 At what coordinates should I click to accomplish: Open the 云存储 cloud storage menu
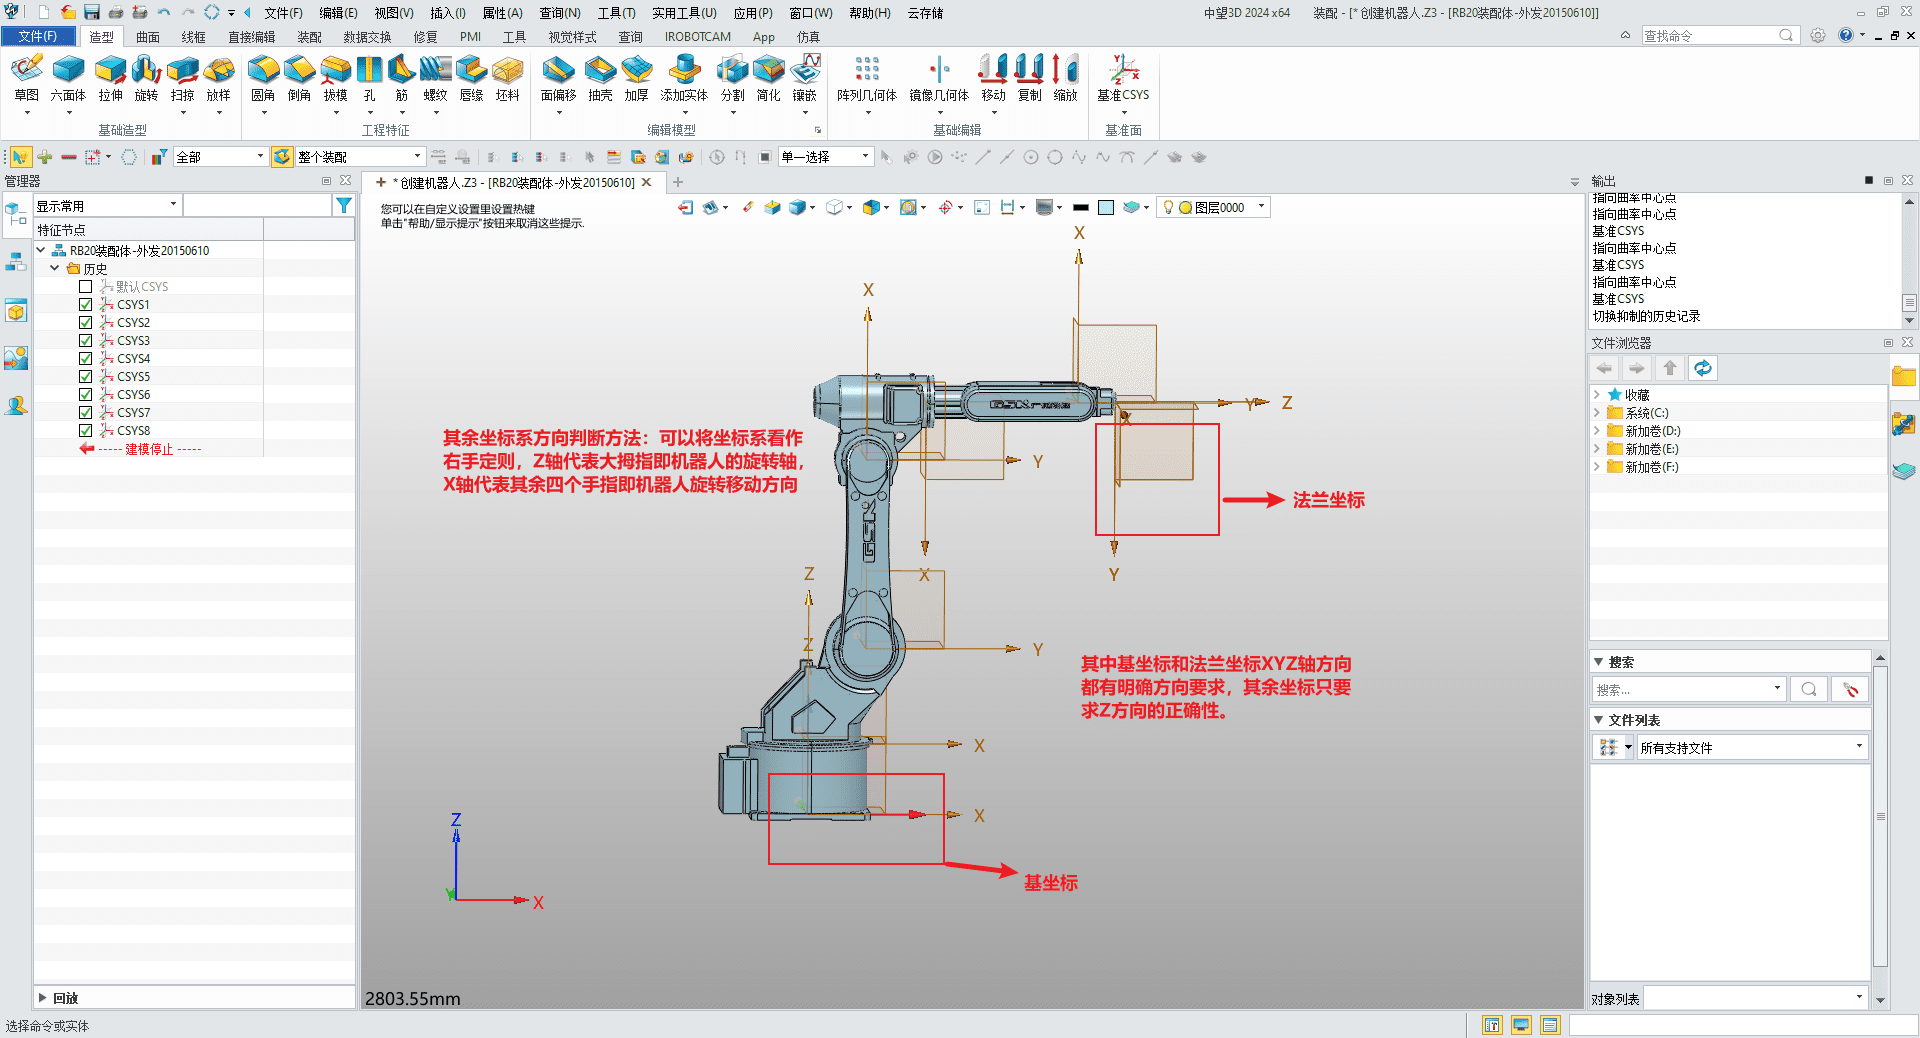tap(925, 13)
